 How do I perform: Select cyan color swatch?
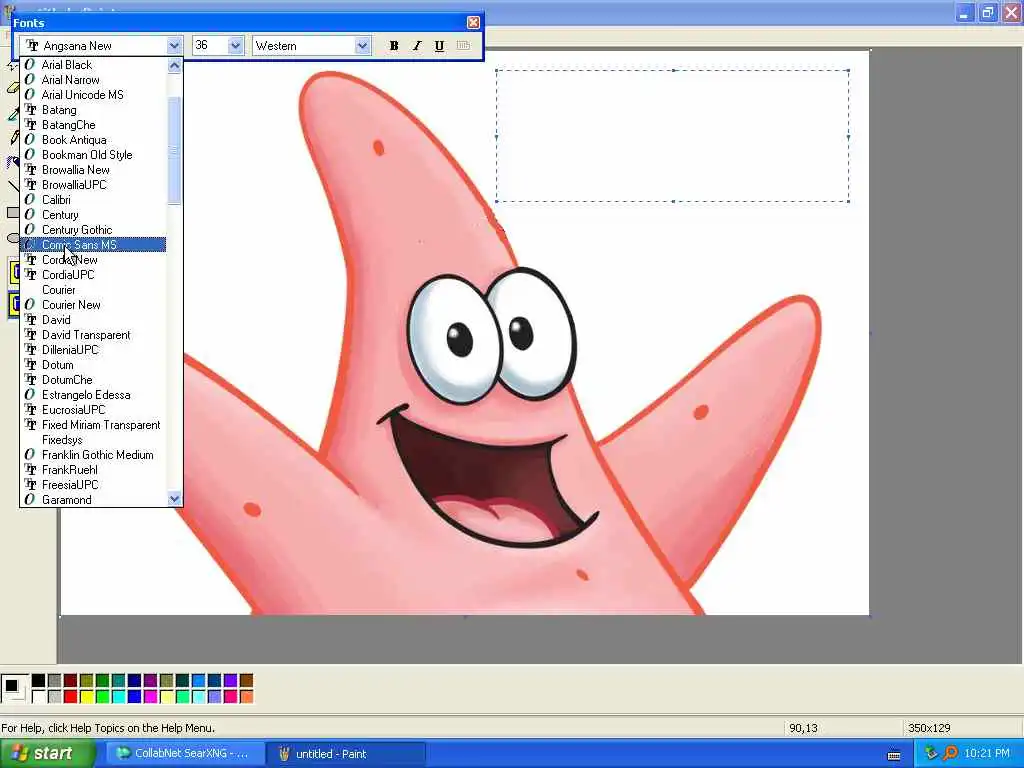[118, 696]
